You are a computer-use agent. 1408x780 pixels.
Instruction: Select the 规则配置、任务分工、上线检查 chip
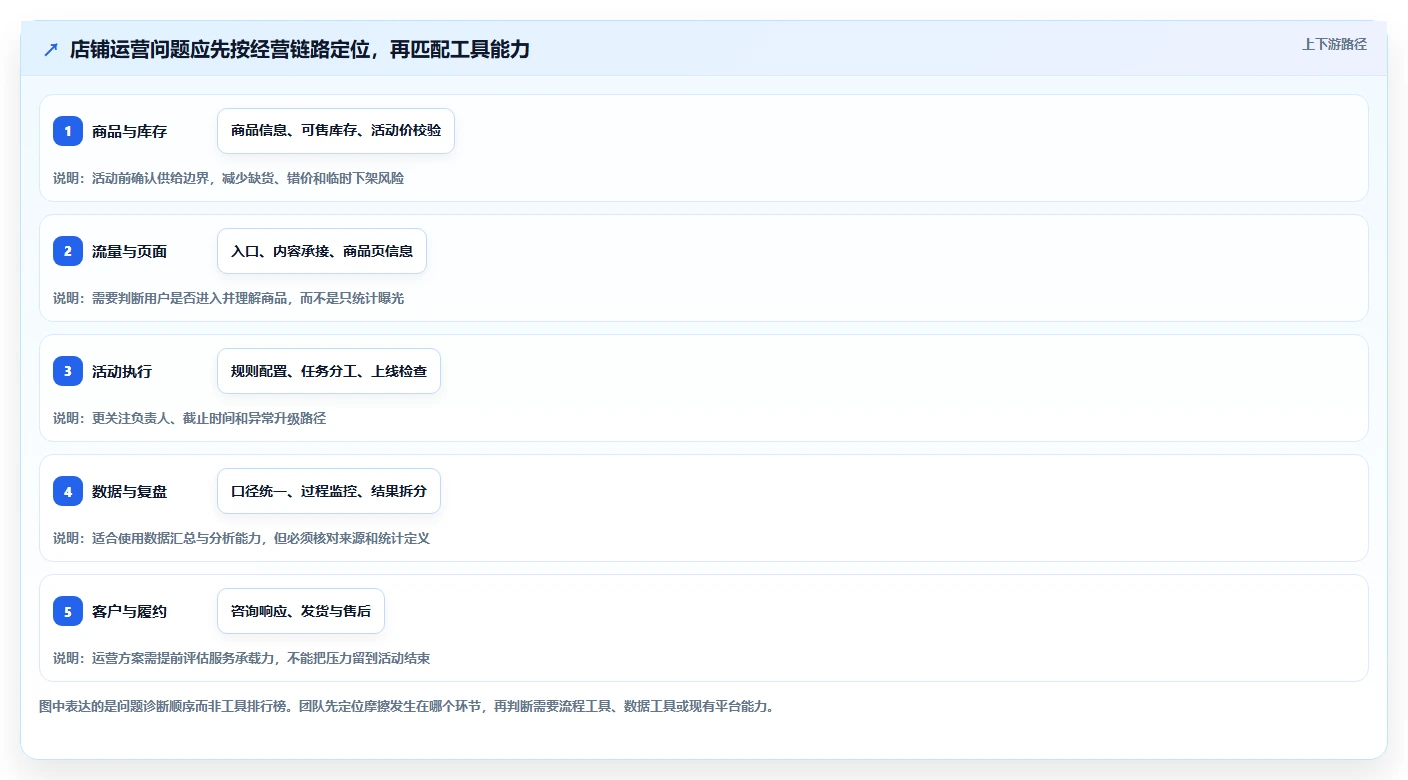(x=329, y=371)
